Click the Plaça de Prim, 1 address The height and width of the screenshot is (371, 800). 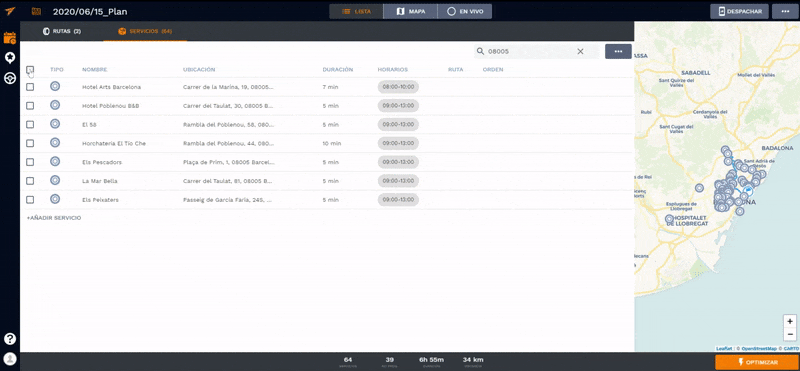coord(229,162)
